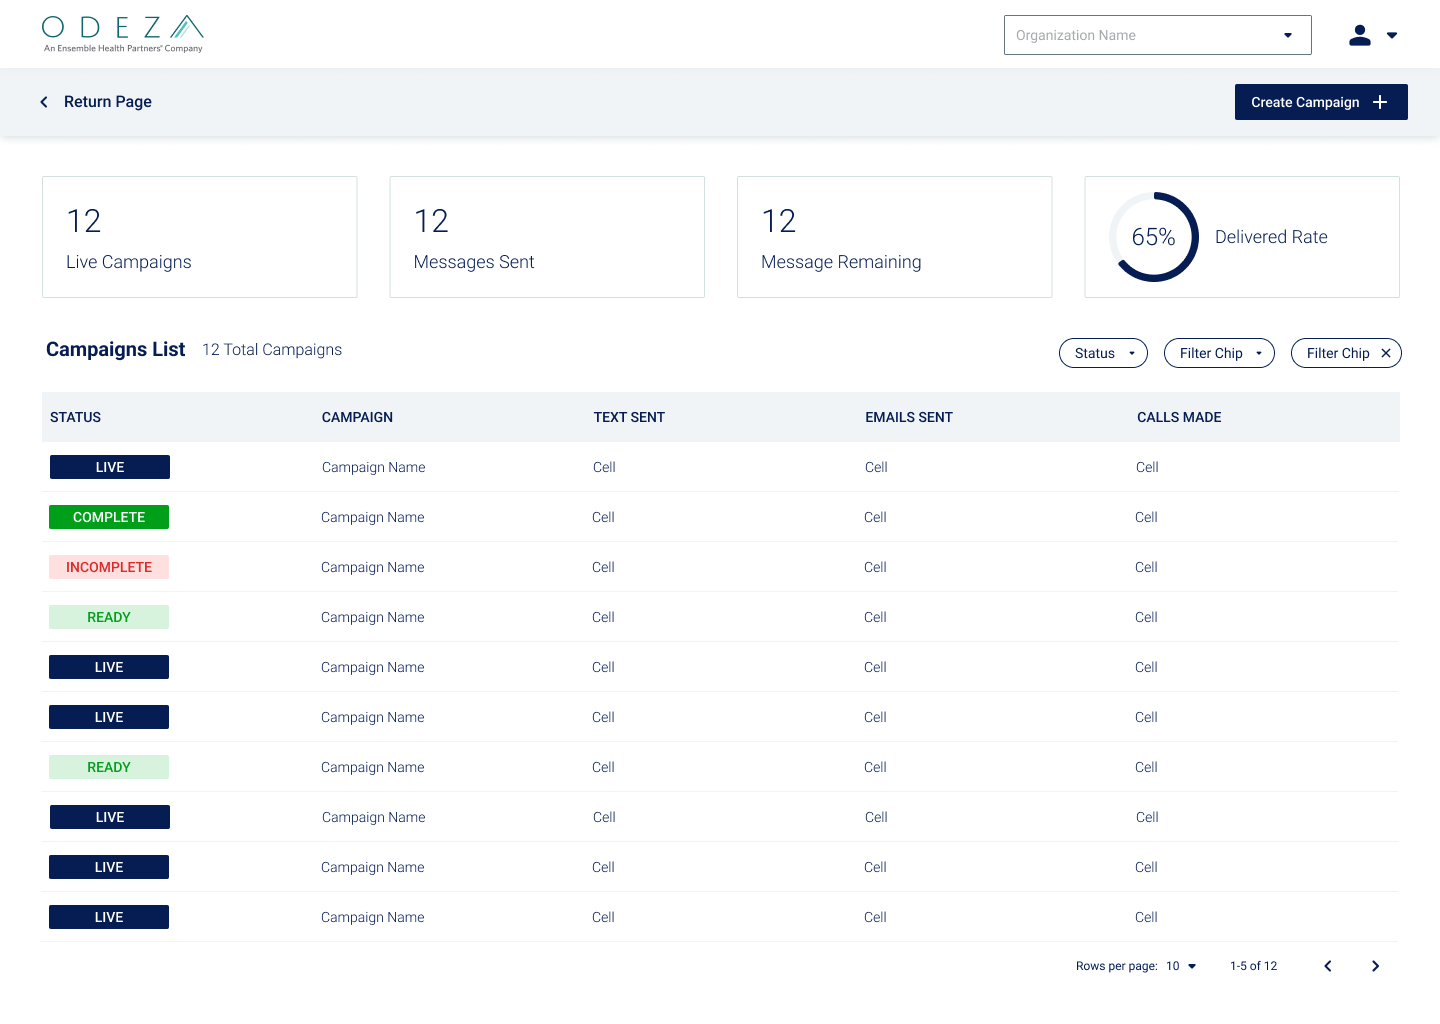Open the user profile icon menu
The image size is (1440, 1024).
click(1372, 35)
